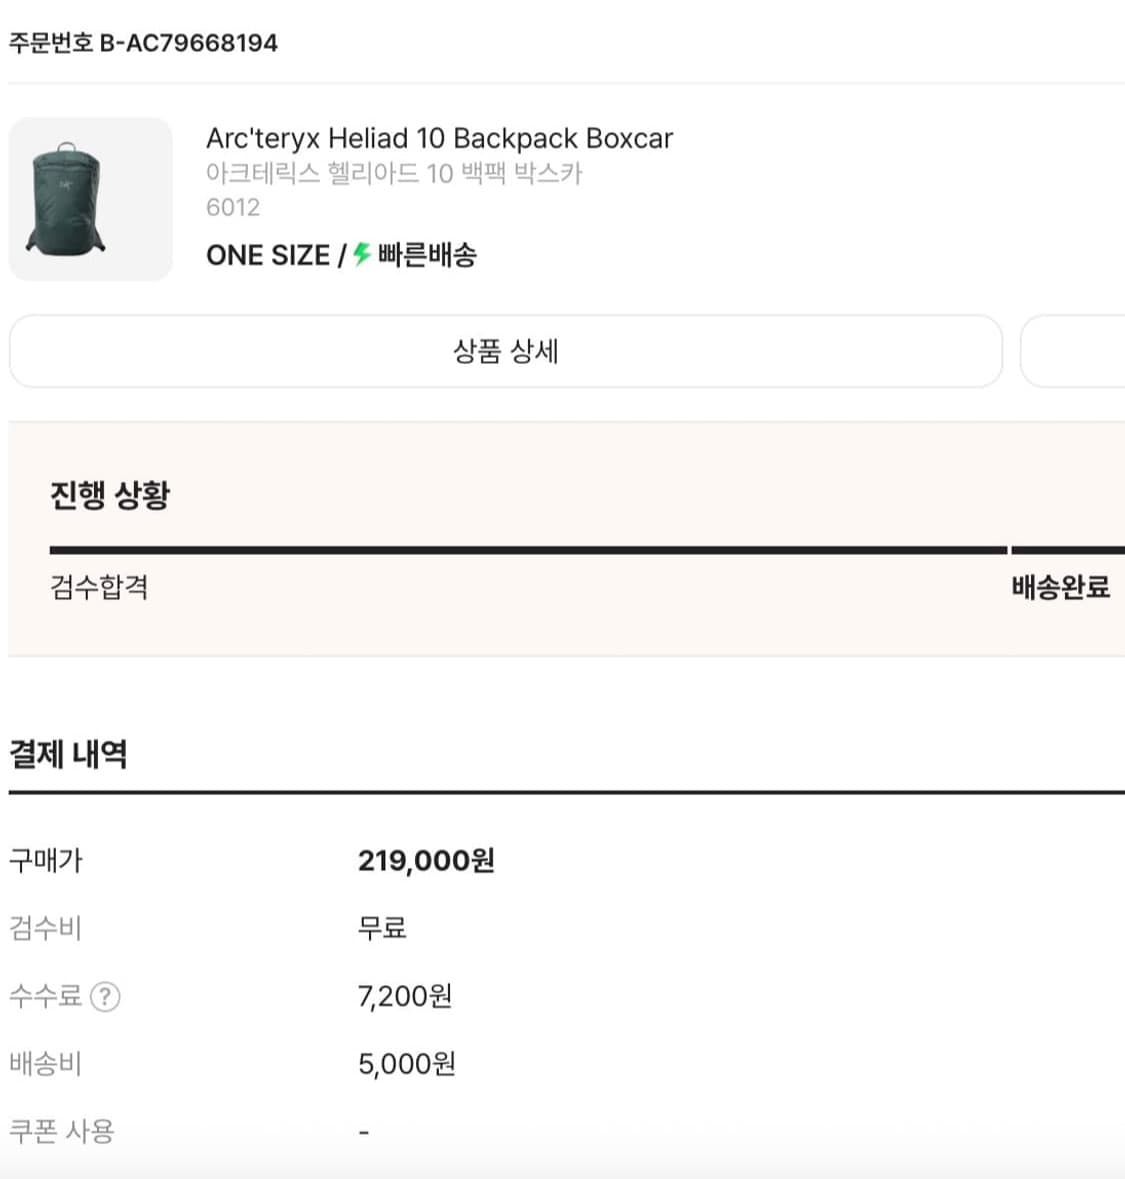
Task: Click the order number B-AC79668194
Action: click(x=143, y=42)
